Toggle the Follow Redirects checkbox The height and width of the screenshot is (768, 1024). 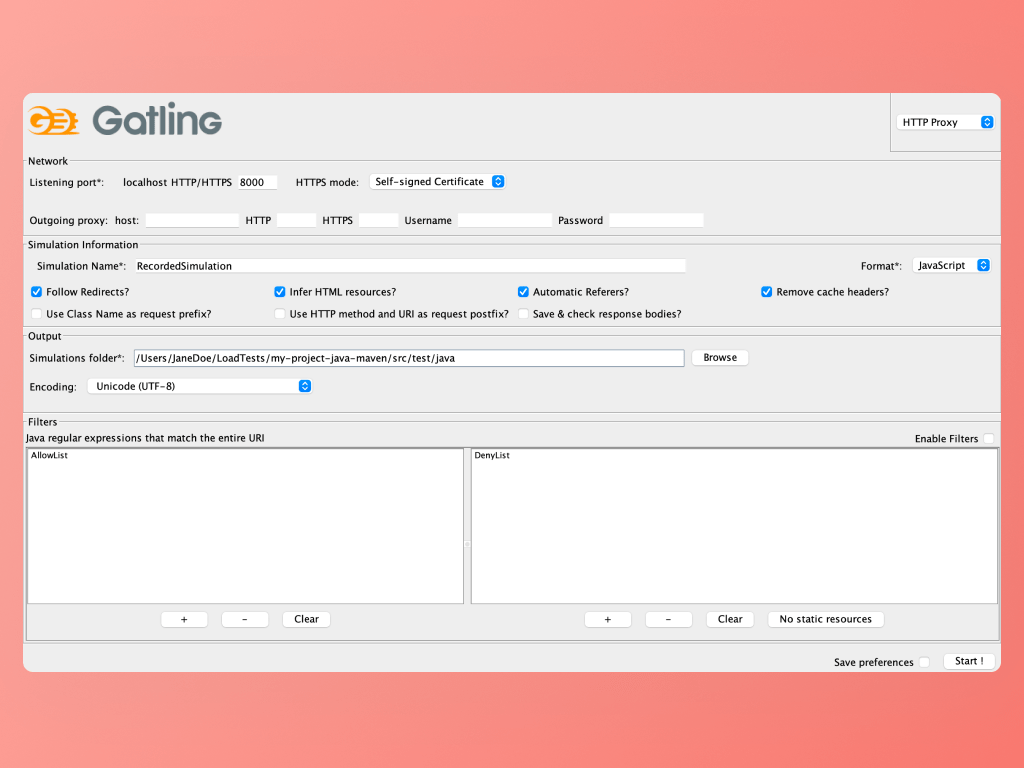pos(37,292)
